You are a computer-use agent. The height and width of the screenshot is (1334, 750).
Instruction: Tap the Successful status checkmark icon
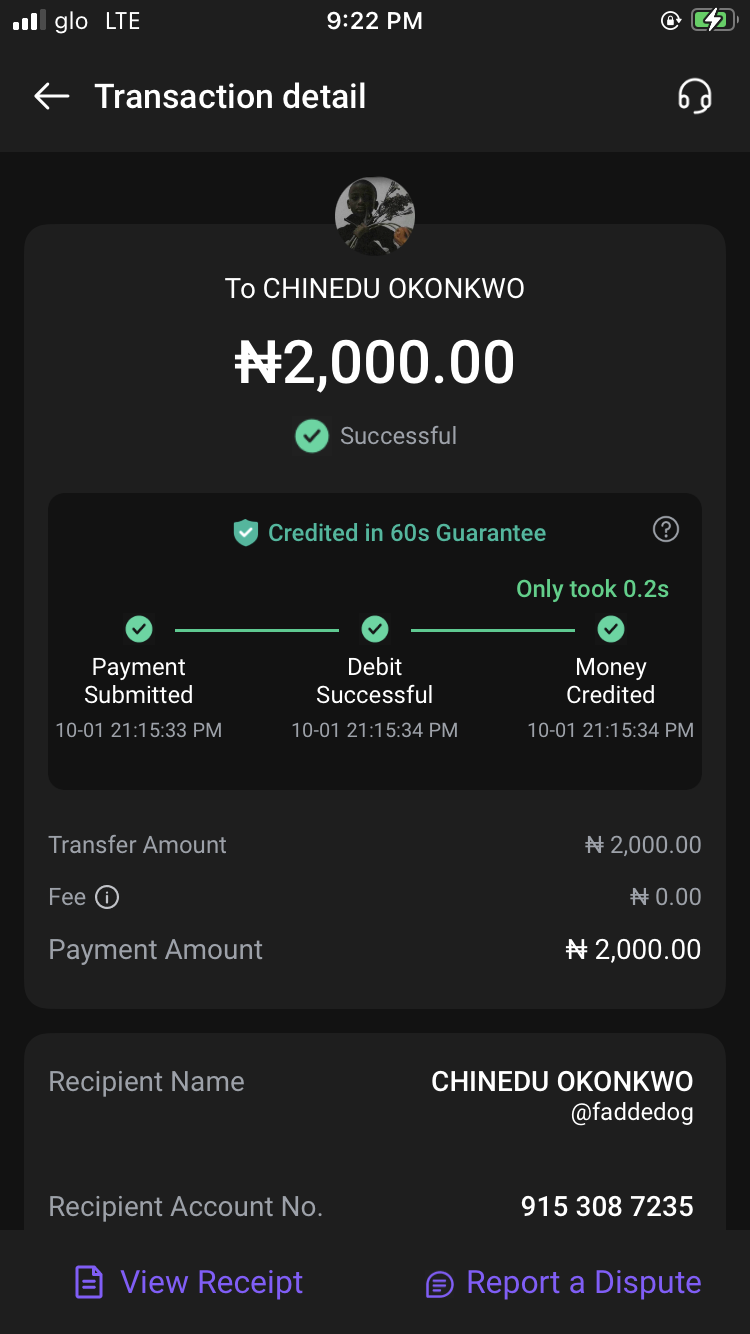(312, 436)
